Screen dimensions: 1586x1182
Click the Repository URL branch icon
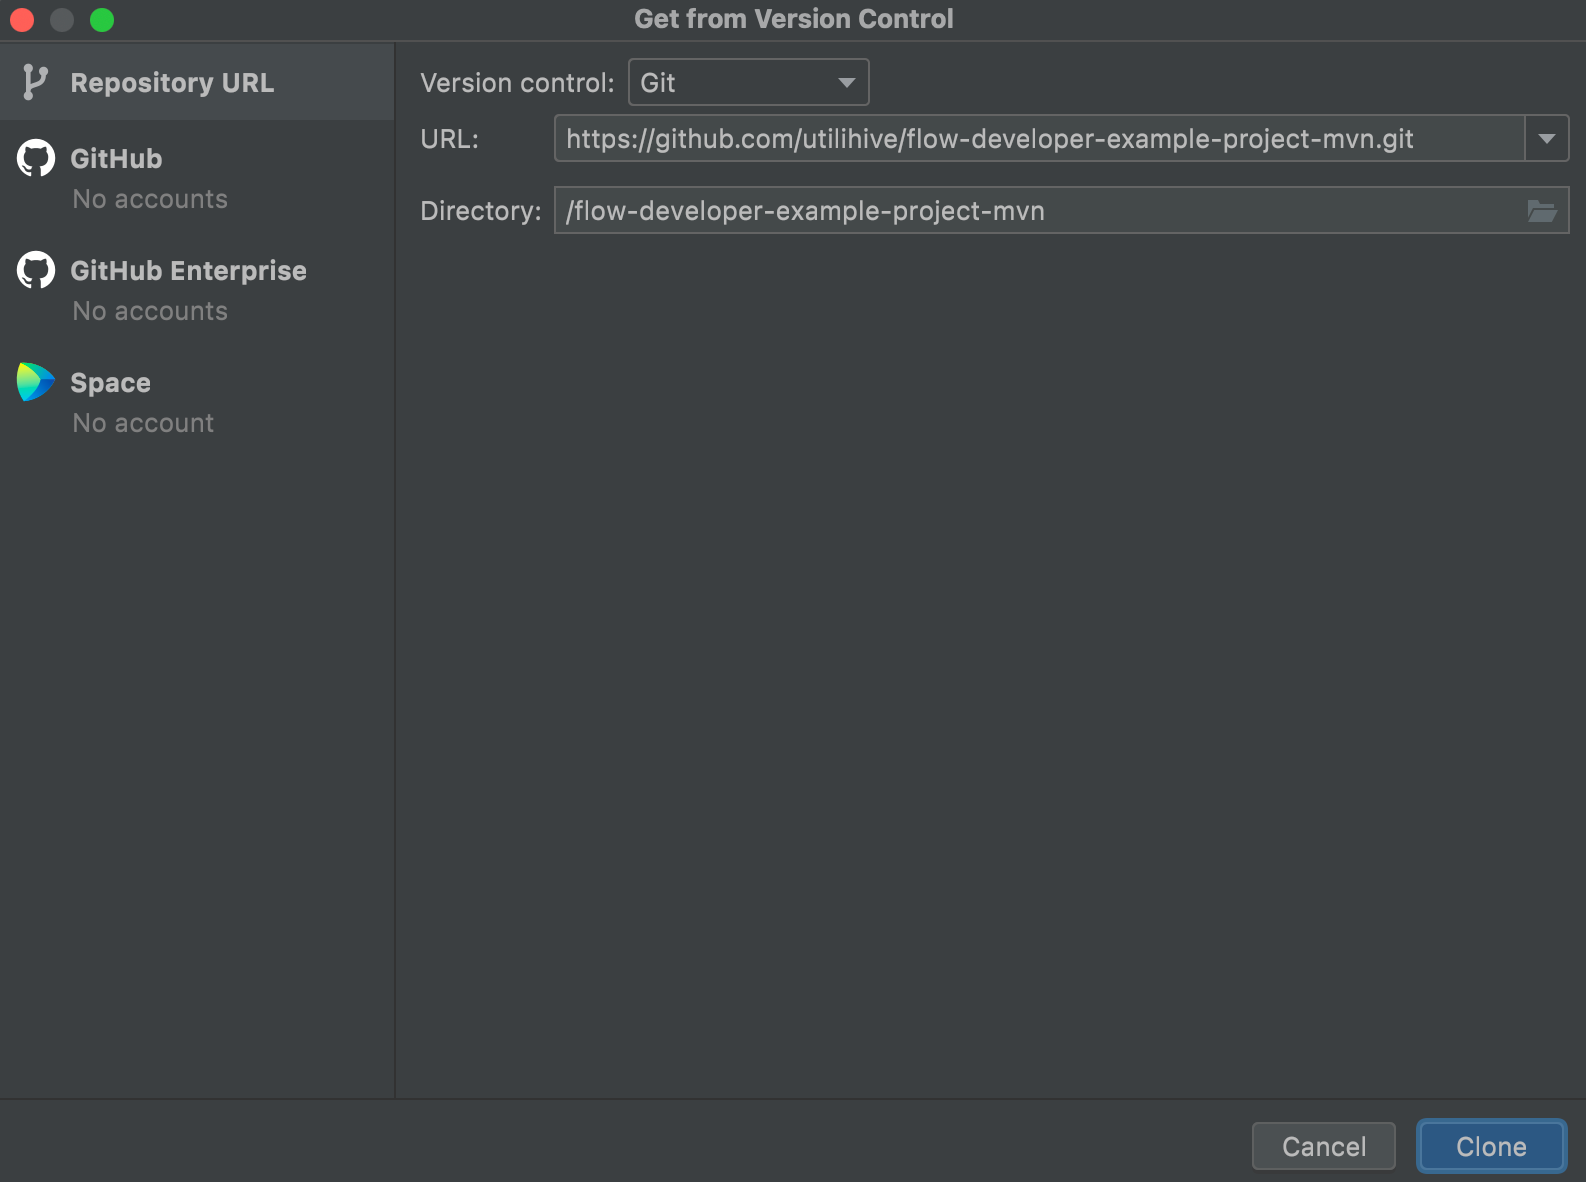click(x=35, y=82)
